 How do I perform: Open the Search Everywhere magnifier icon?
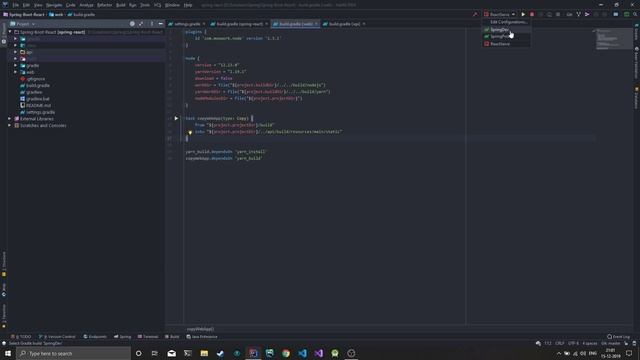pos(635,14)
